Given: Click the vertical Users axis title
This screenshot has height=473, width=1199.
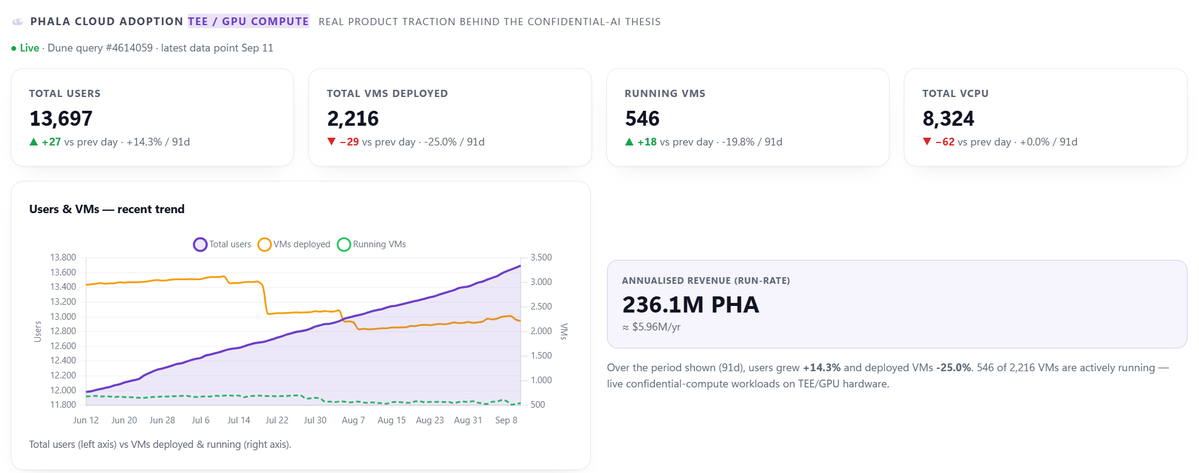Looking at the screenshot, I should tap(38, 332).
